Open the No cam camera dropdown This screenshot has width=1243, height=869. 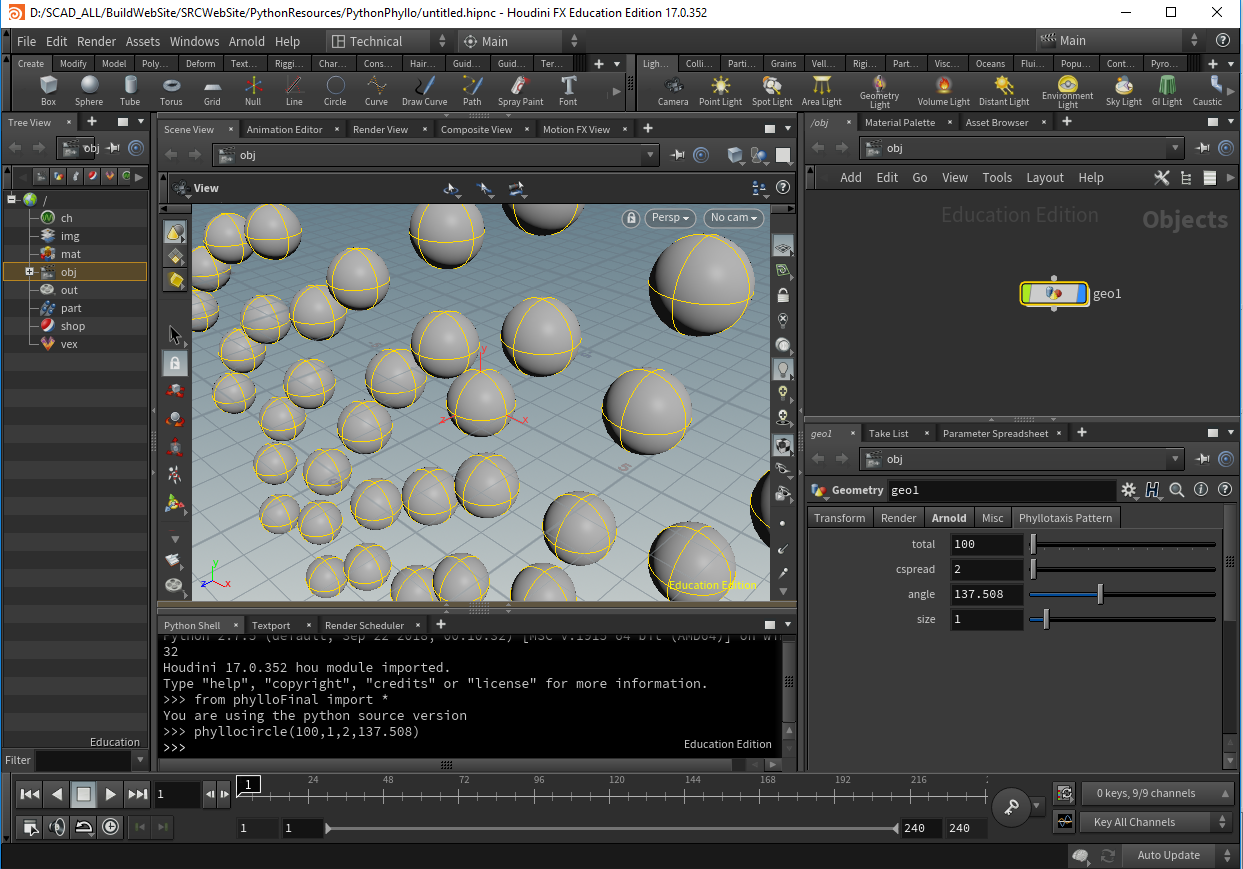point(734,218)
